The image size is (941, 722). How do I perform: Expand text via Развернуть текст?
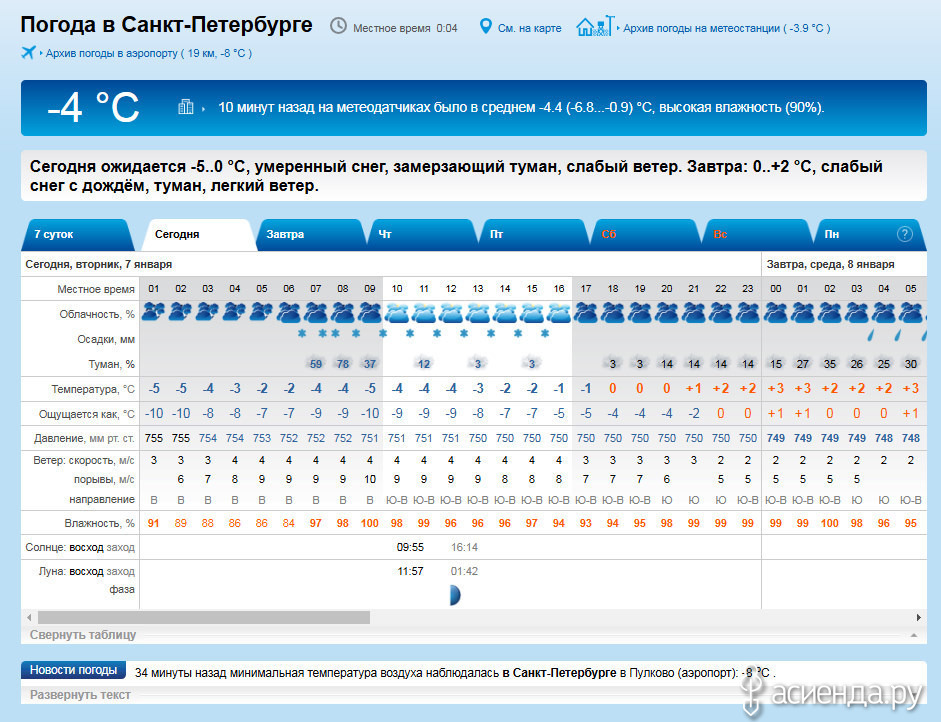pyautogui.click(x=80, y=694)
